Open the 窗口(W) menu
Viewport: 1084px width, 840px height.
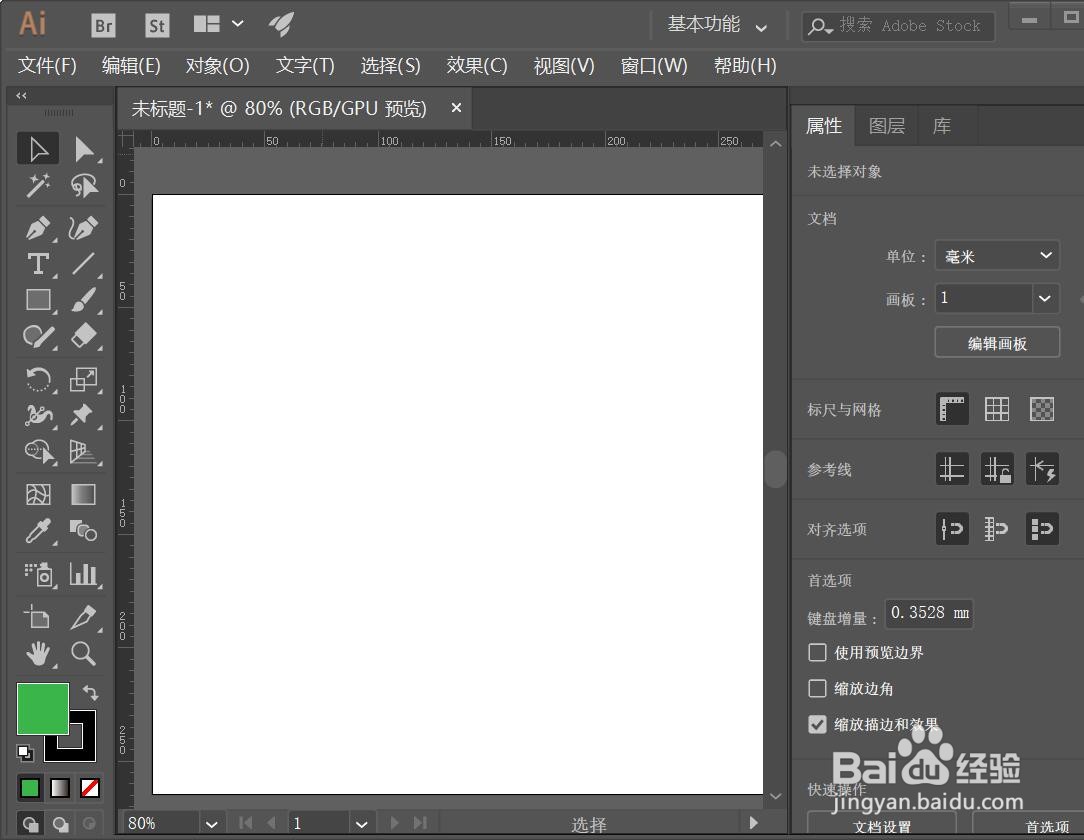653,66
